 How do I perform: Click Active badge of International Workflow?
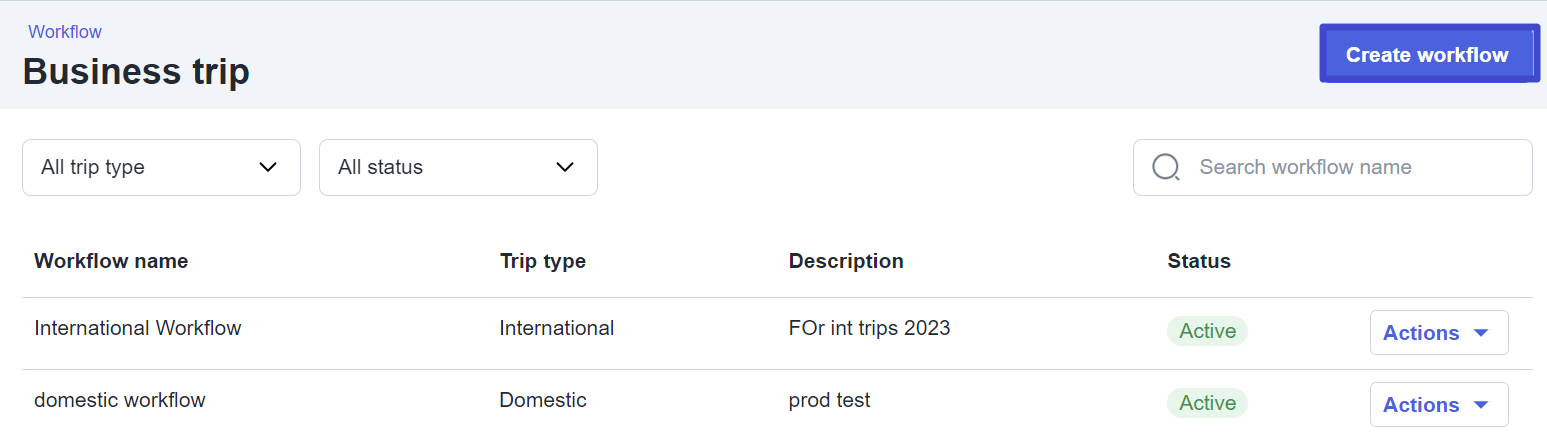1207,331
